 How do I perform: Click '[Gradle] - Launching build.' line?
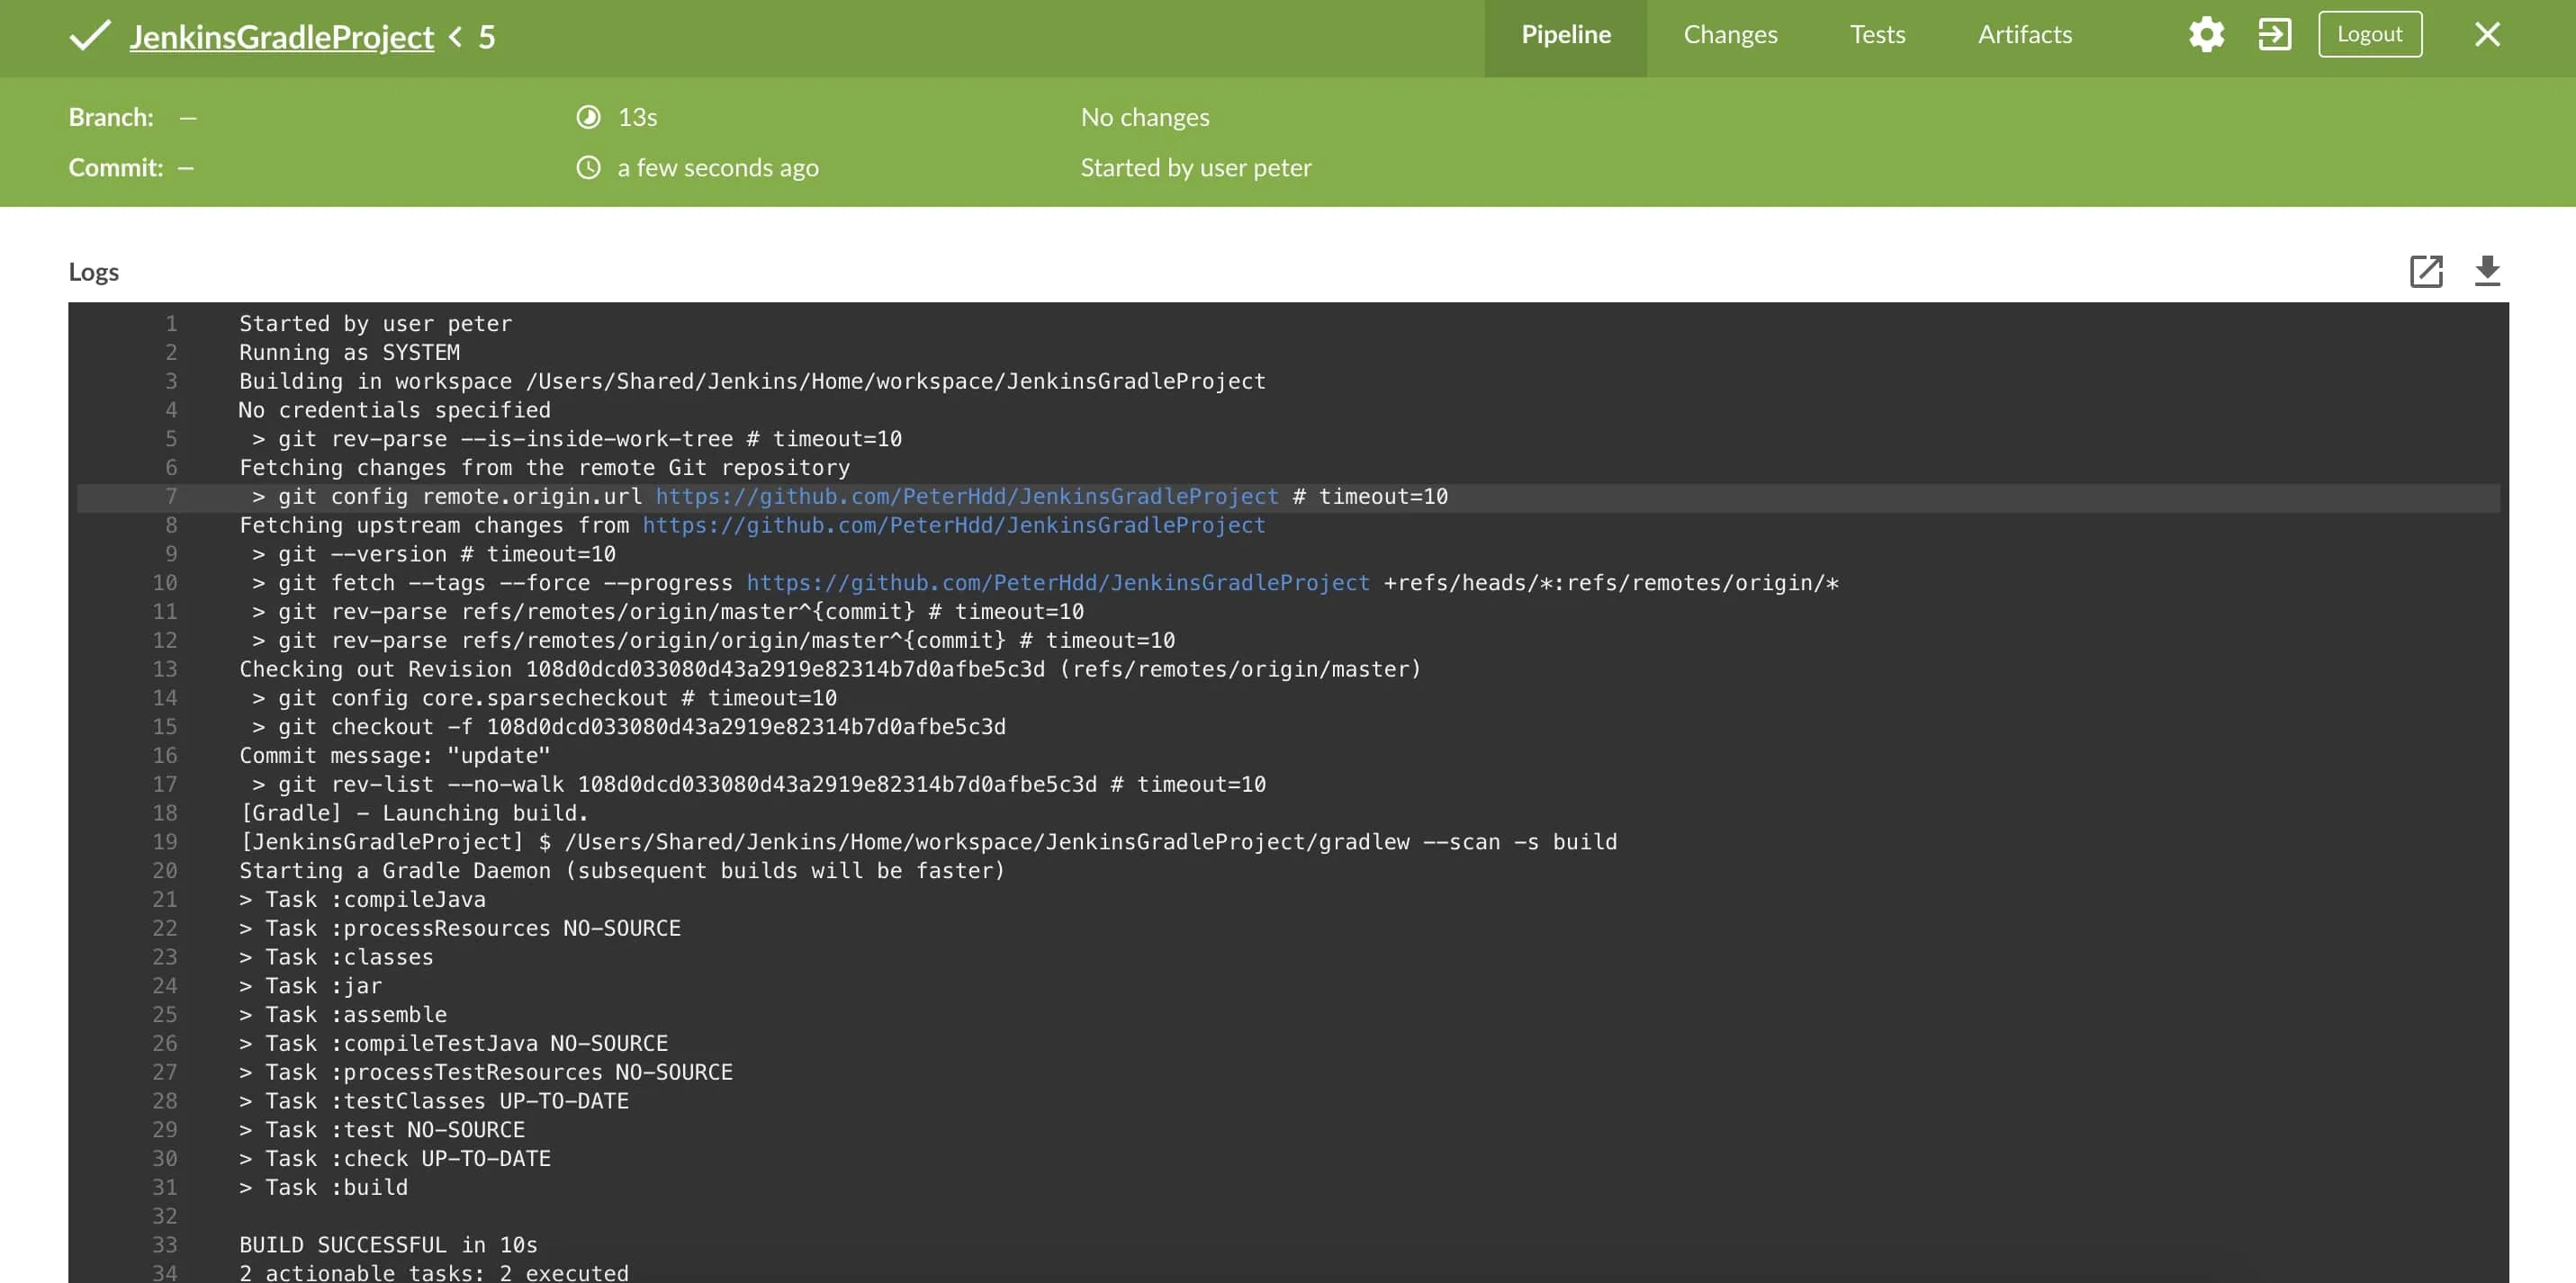click(x=414, y=814)
